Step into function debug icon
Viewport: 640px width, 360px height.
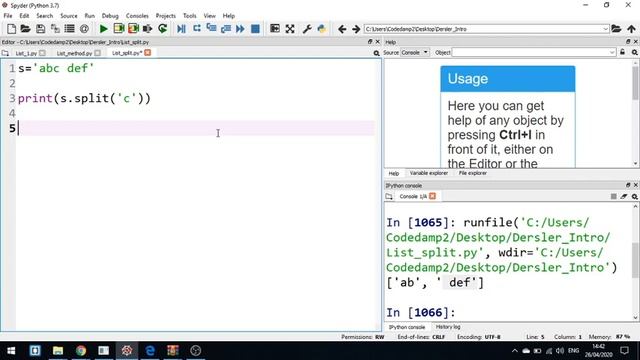pyautogui.click(x=211, y=29)
